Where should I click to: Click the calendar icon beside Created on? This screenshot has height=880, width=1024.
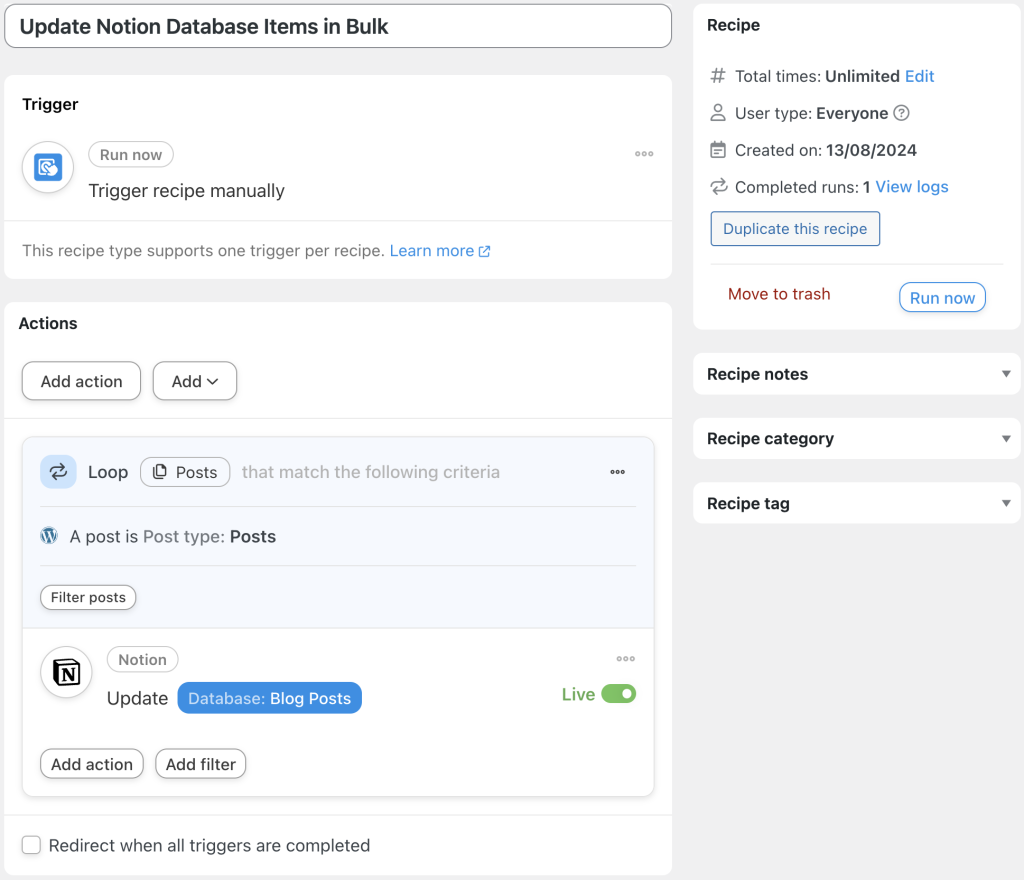pyautogui.click(x=717, y=150)
